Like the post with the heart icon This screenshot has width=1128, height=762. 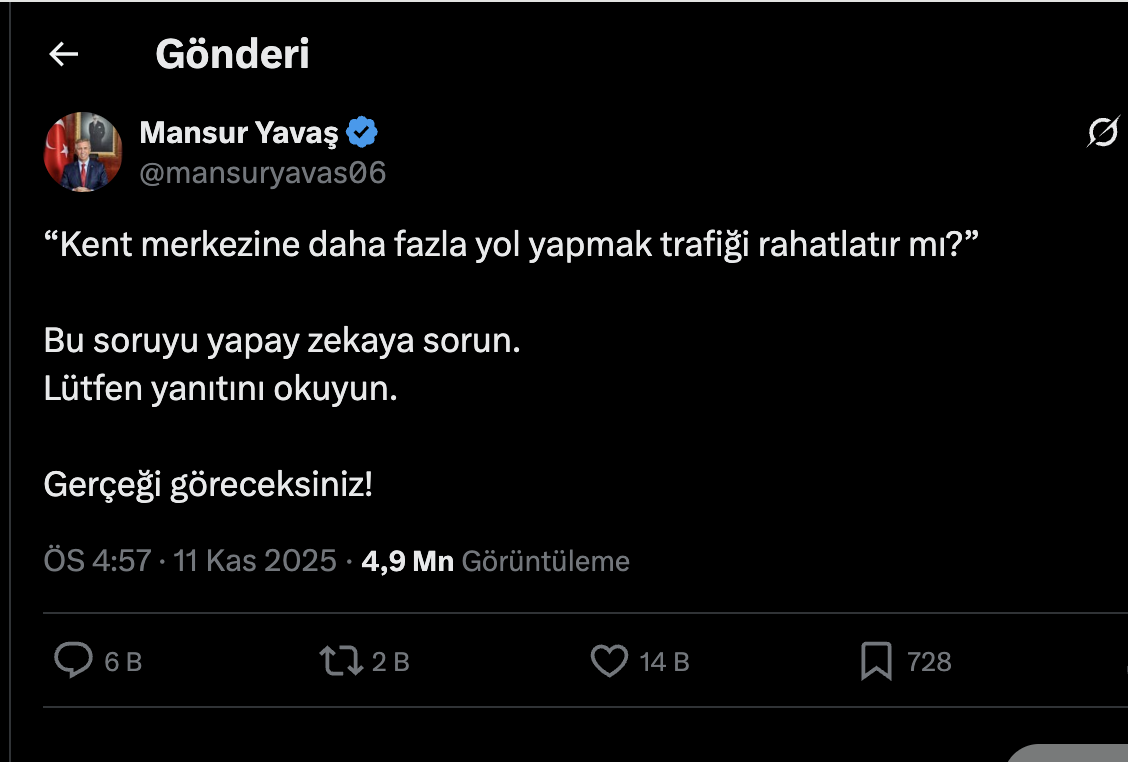click(x=609, y=661)
